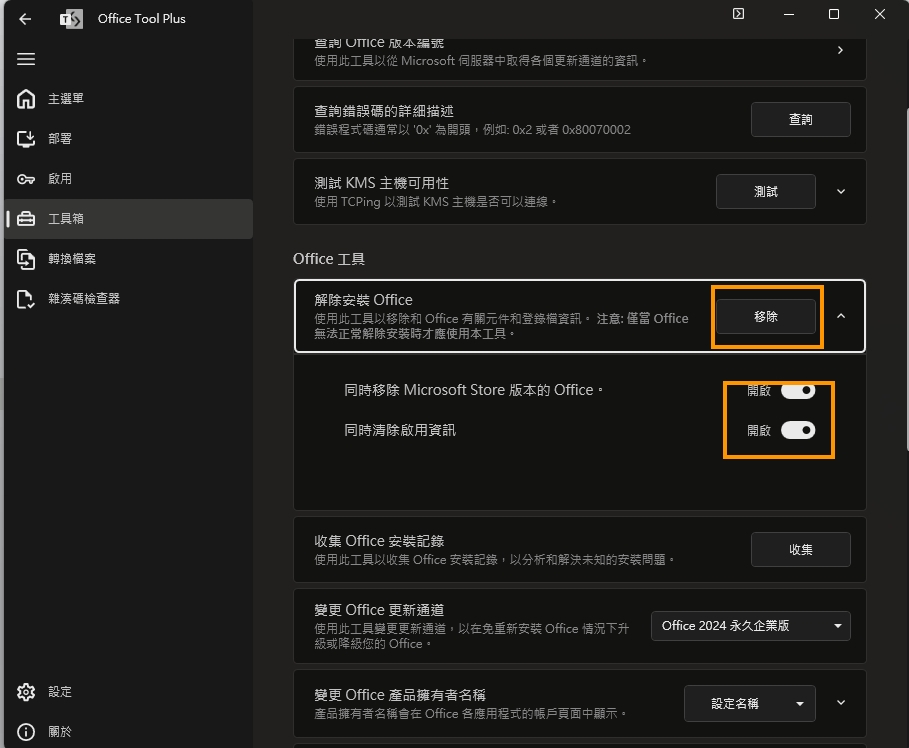
Task: Open the command box icon in title bar
Action: 738,14
